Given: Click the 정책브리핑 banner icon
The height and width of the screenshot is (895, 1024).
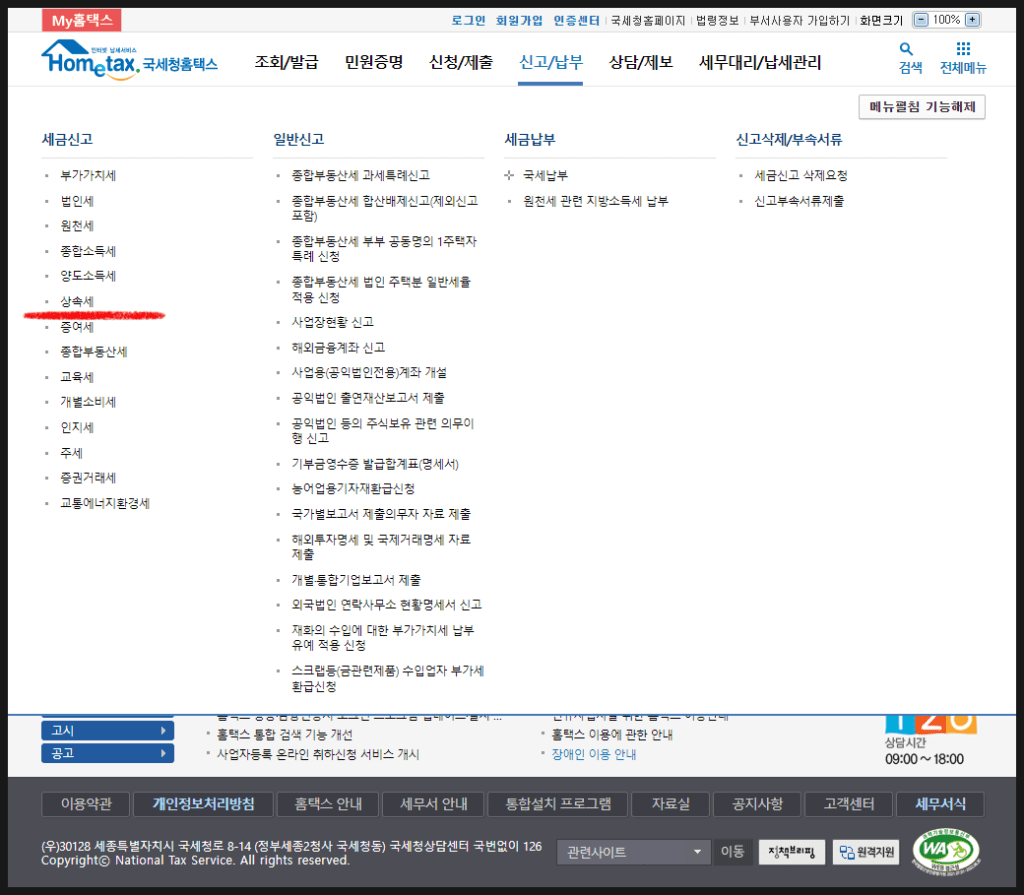Looking at the screenshot, I should click(792, 852).
